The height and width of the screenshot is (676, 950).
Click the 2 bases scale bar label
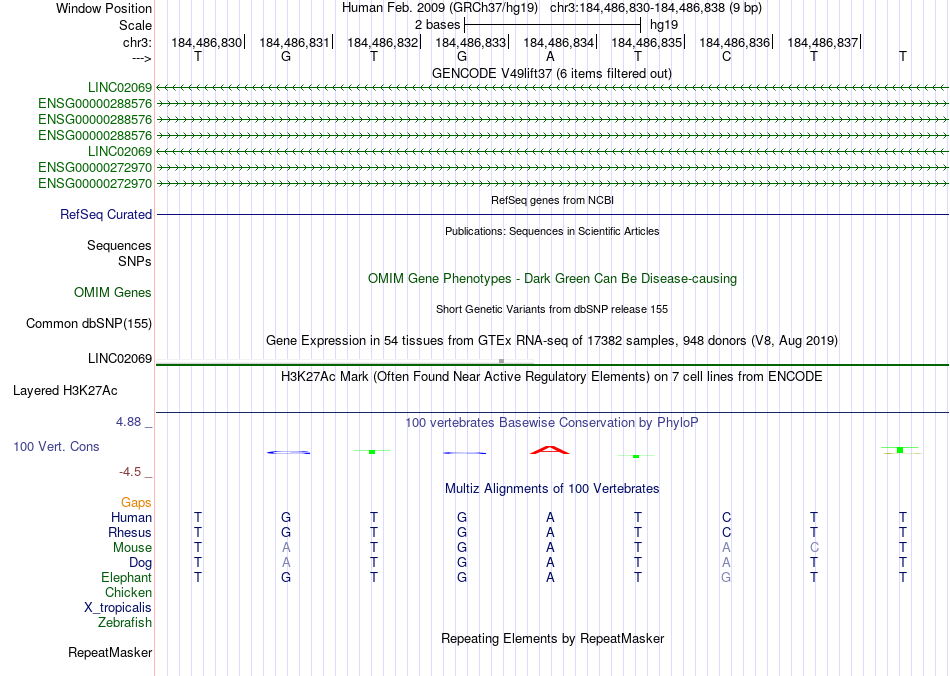(x=437, y=25)
